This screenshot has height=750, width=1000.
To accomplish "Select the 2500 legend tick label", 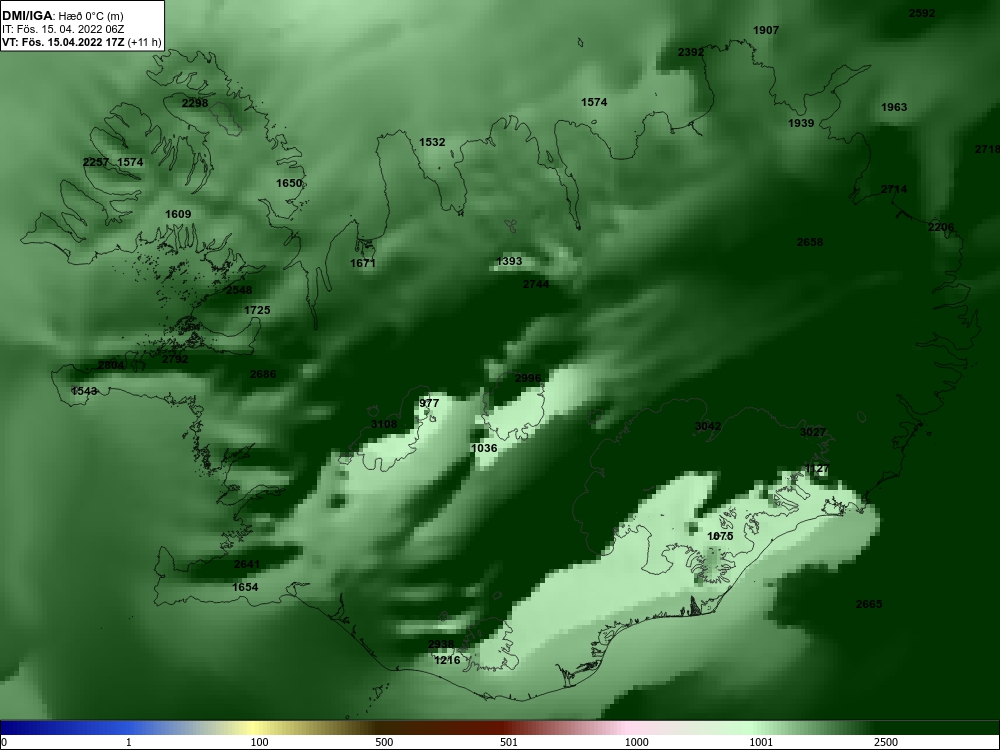I will coord(886,742).
